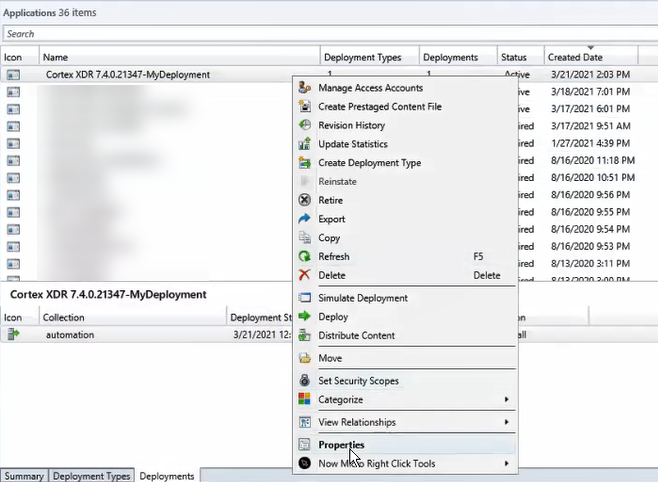Click the 8/16/2020 9:53 PM date cell
This screenshot has width=658, height=482.
click(590, 247)
